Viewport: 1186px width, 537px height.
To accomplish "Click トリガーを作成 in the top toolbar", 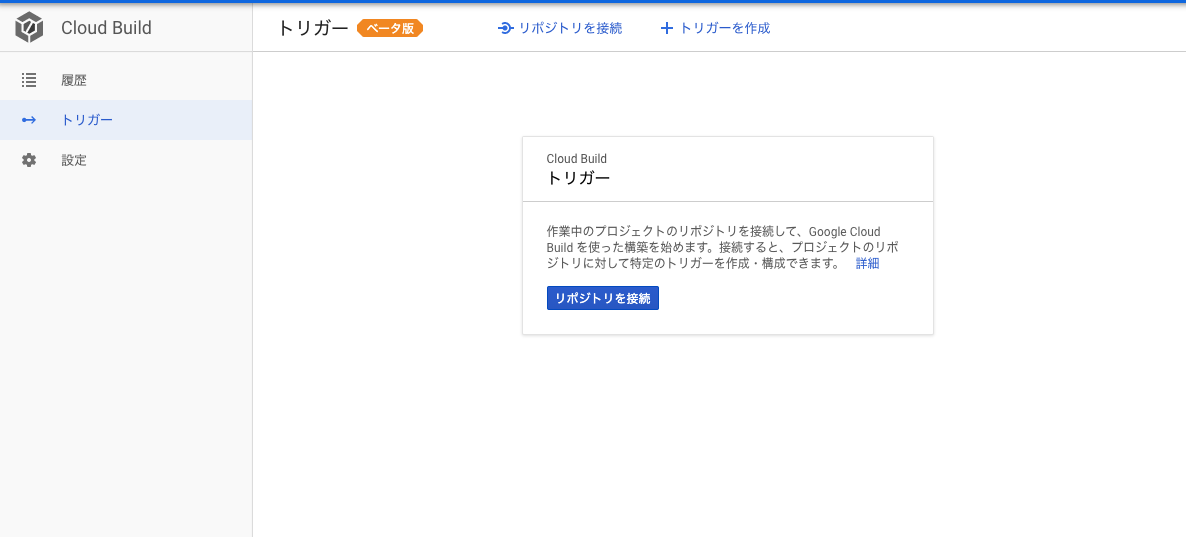I will (x=715, y=29).
